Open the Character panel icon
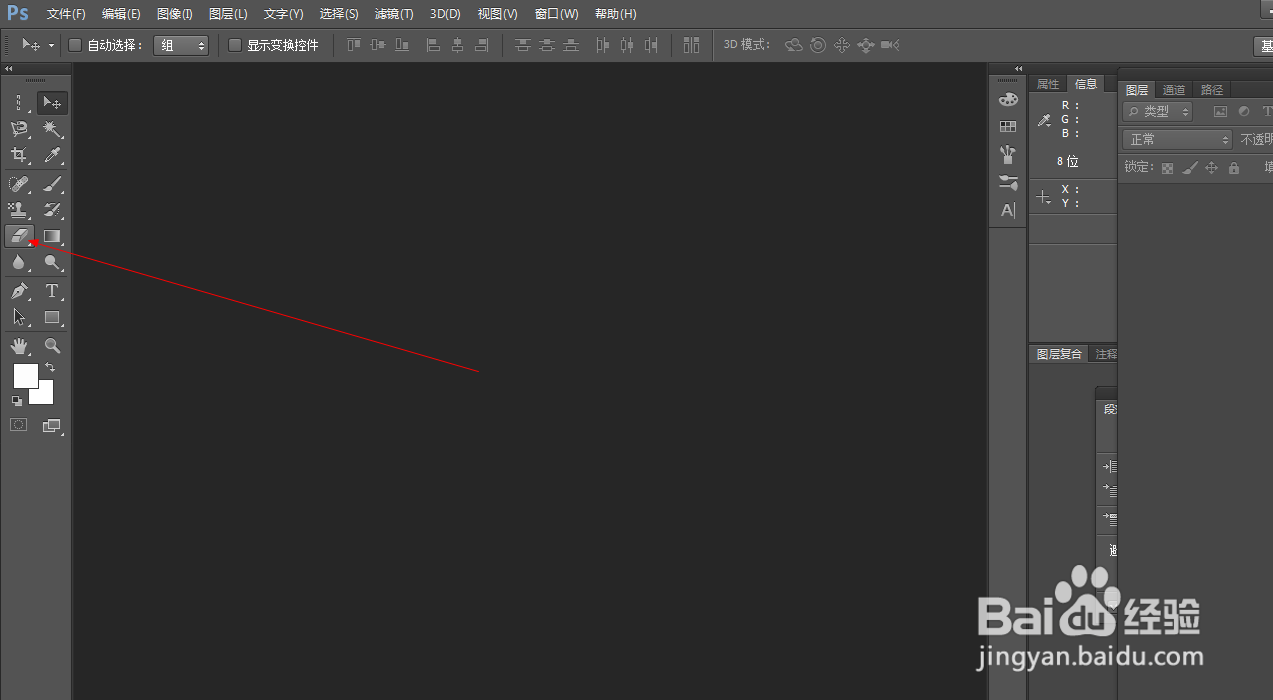Image resolution: width=1273 pixels, height=700 pixels. 1008,210
